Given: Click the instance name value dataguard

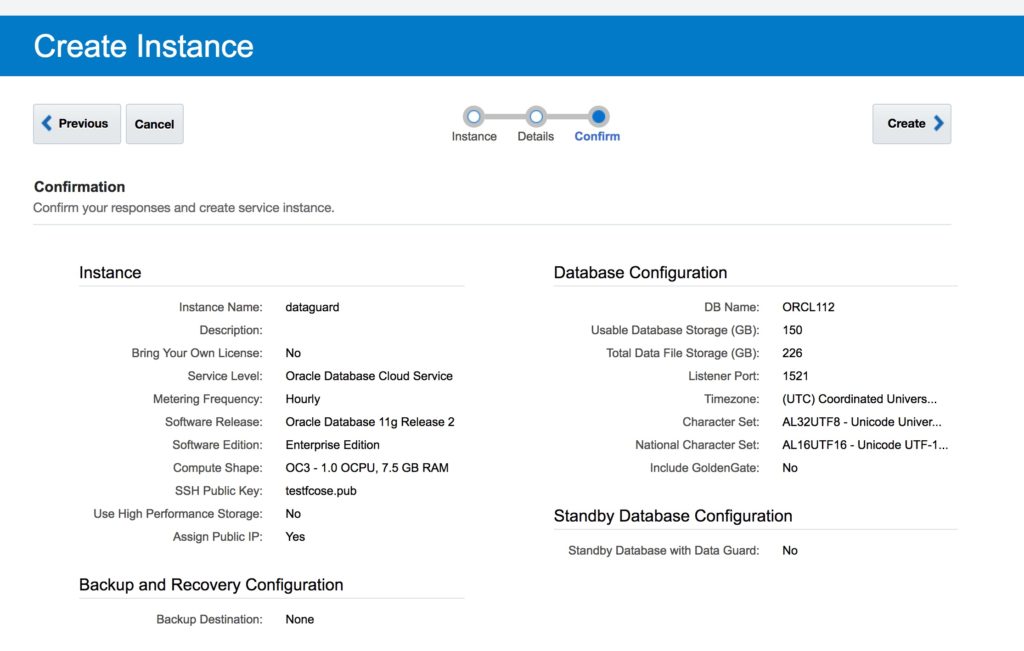Looking at the screenshot, I should (312, 307).
